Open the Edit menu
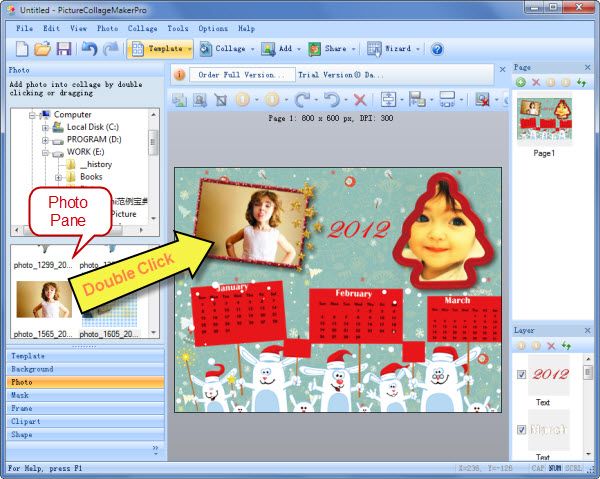Image resolution: width=600 pixels, height=479 pixels. pyautogui.click(x=51, y=28)
